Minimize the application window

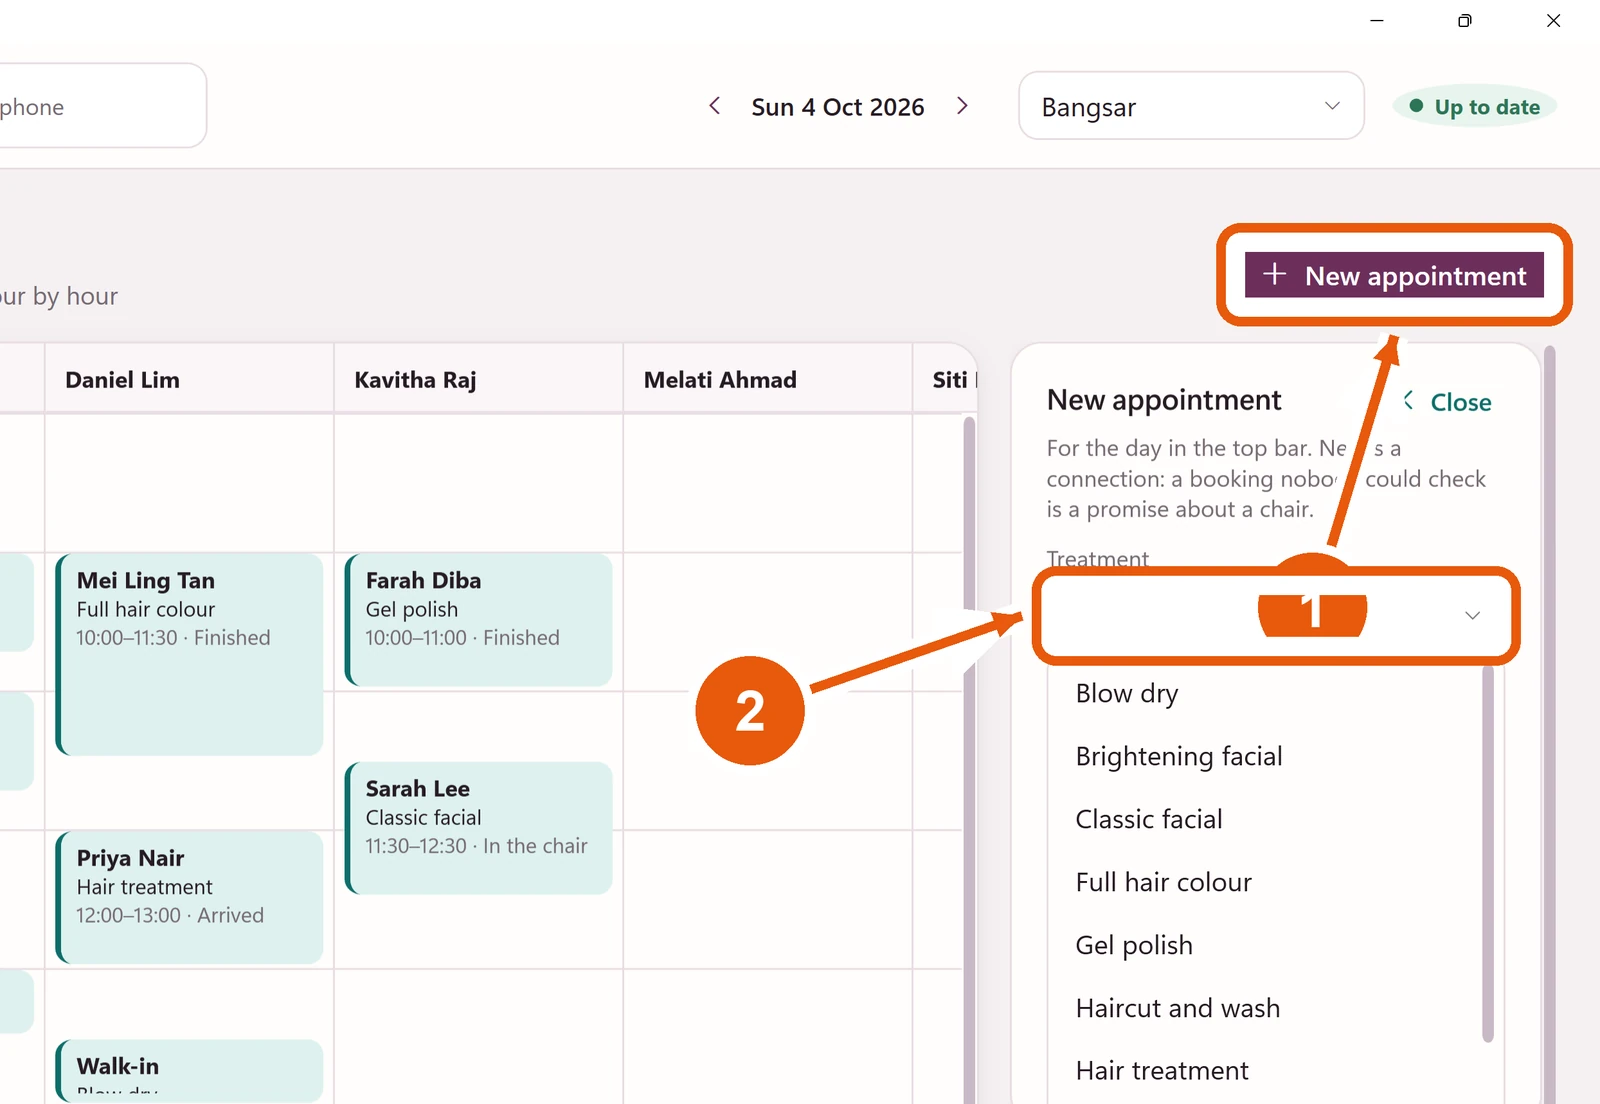pos(1377,20)
